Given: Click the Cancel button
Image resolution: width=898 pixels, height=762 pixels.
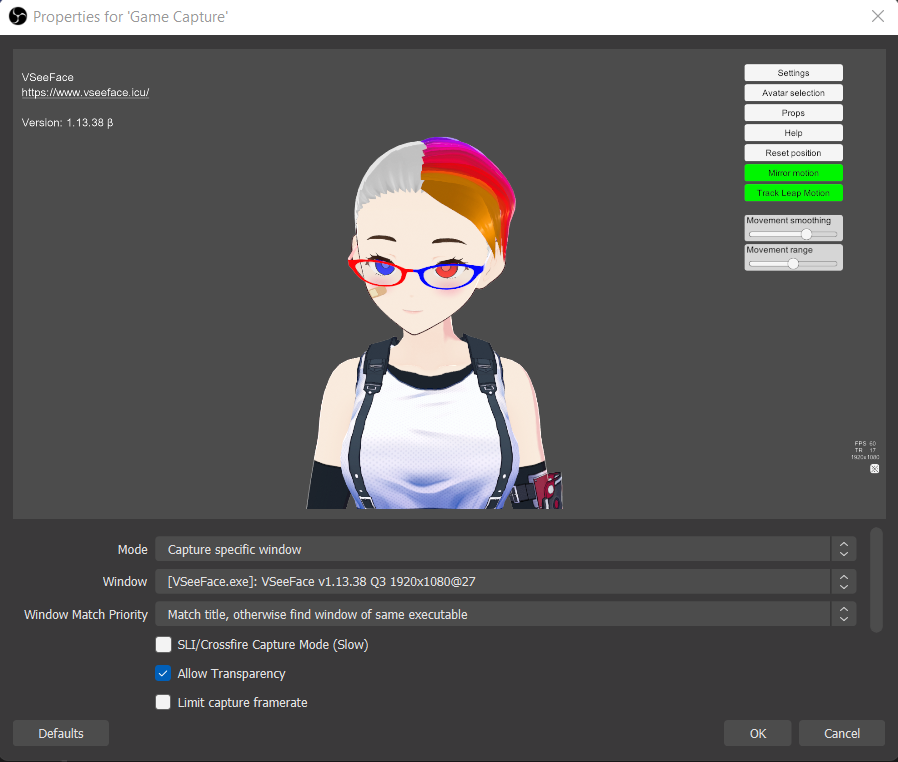Looking at the screenshot, I should click(841, 733).
